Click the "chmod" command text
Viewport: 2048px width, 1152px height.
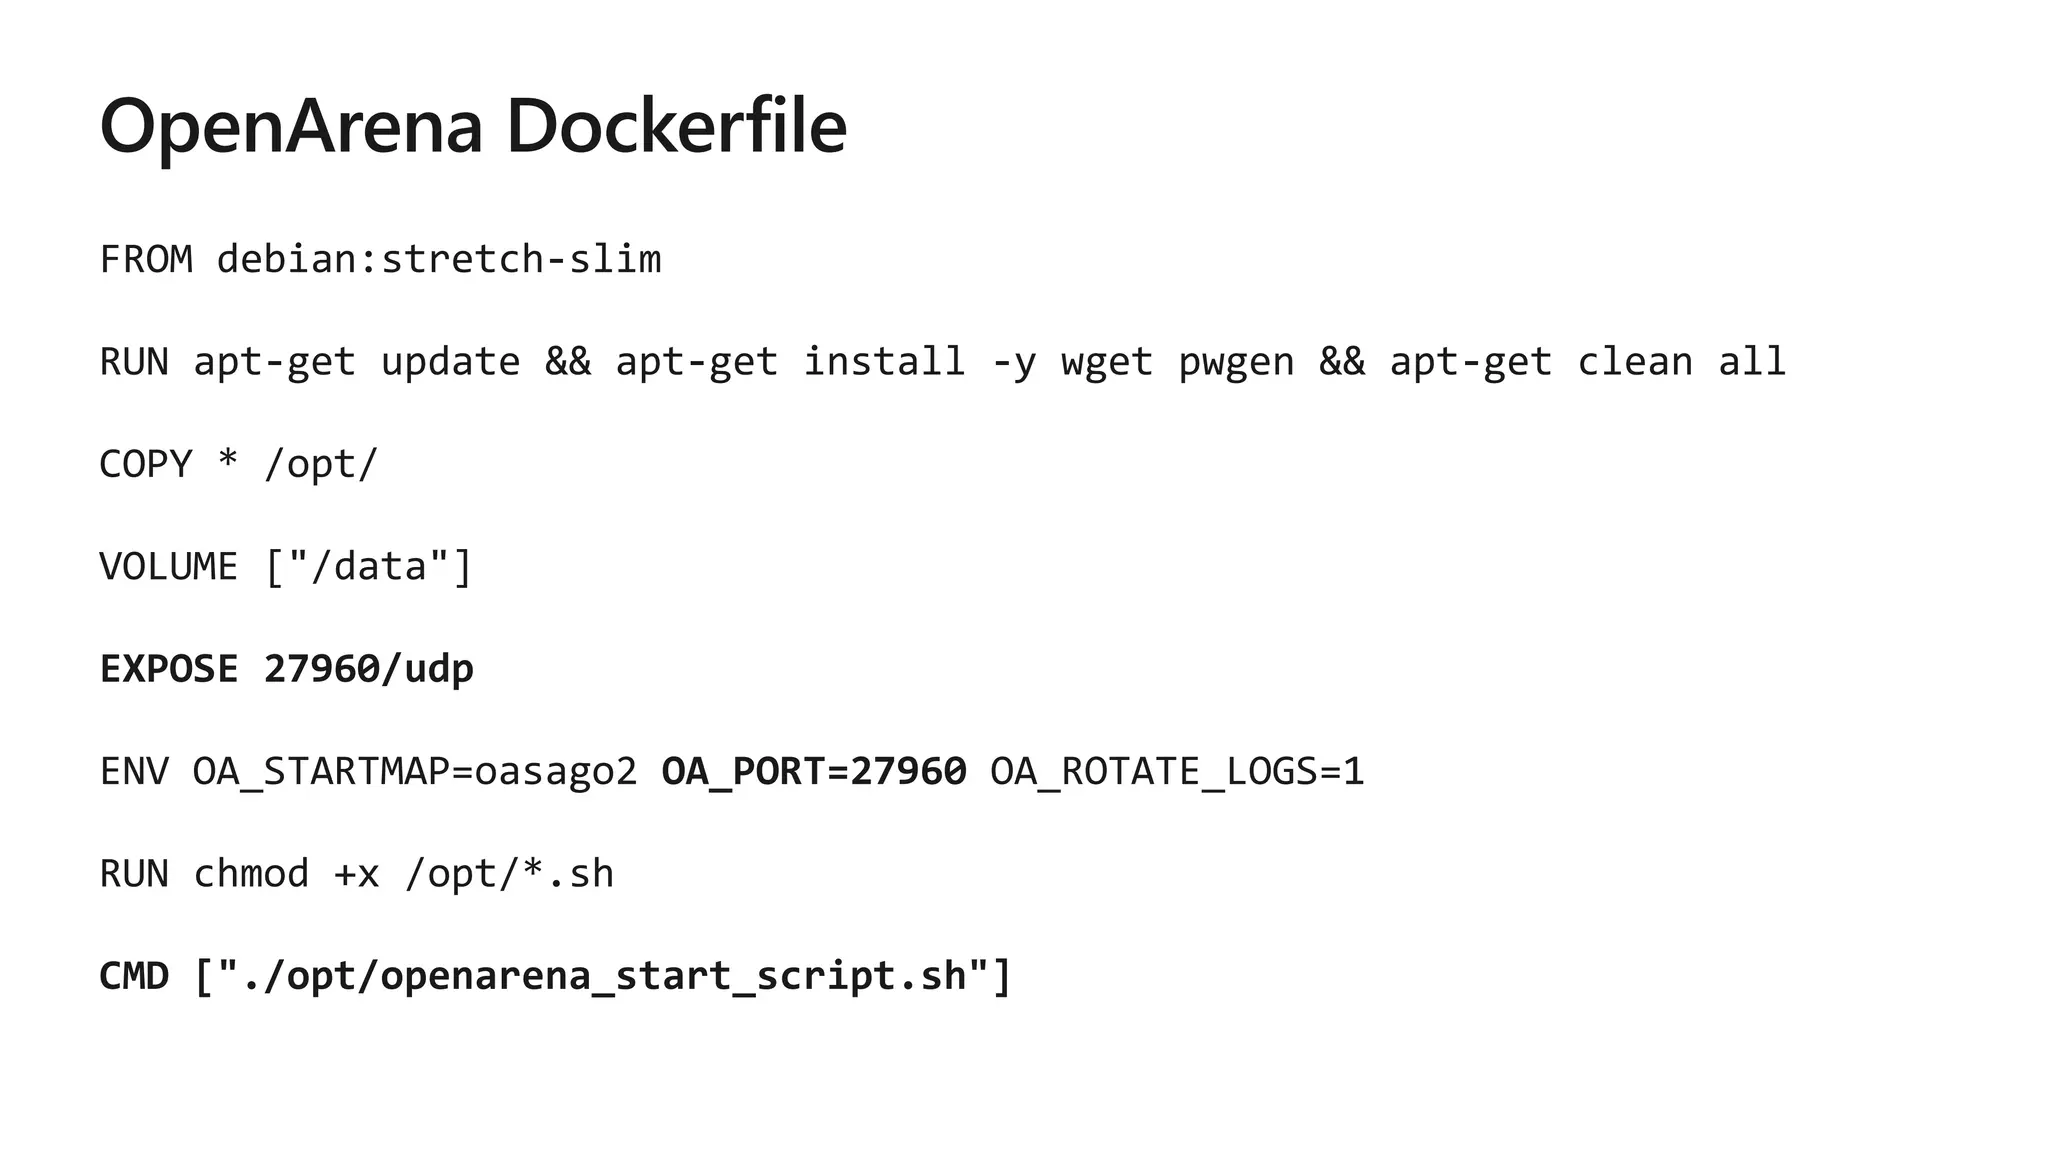[251, 874]
